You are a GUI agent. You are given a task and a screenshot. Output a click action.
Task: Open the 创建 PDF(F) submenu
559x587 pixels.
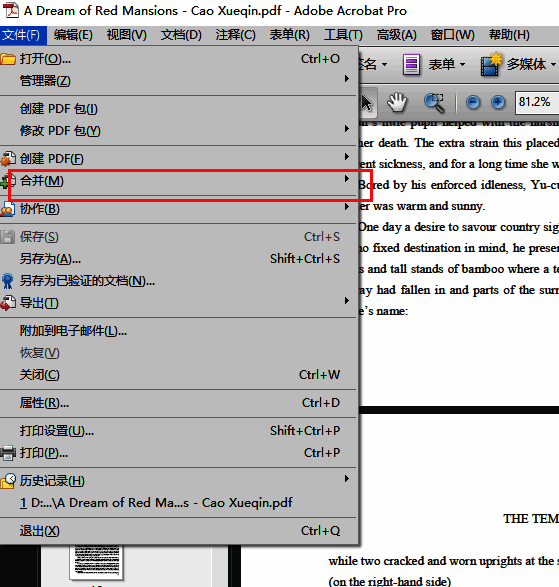pyautogui.click(x=178, y=159)
